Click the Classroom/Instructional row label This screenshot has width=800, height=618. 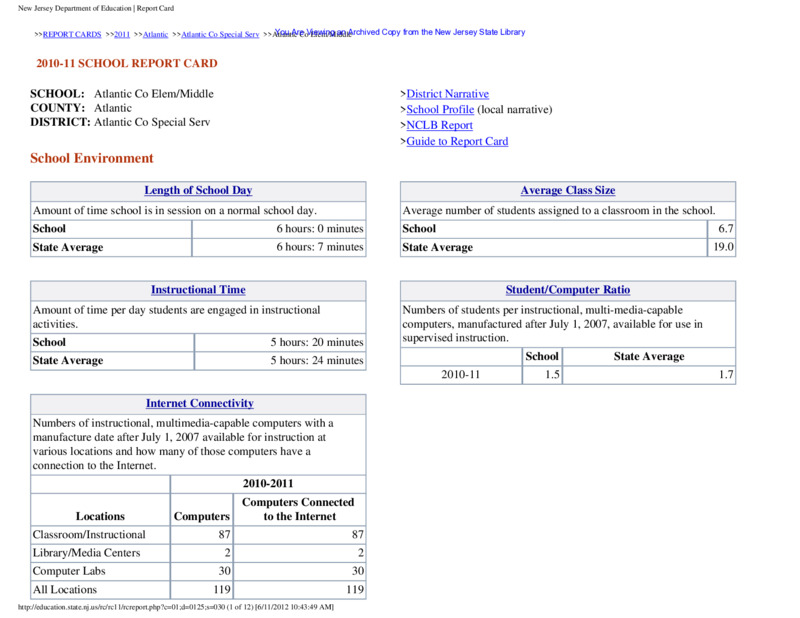click(89, 535)
